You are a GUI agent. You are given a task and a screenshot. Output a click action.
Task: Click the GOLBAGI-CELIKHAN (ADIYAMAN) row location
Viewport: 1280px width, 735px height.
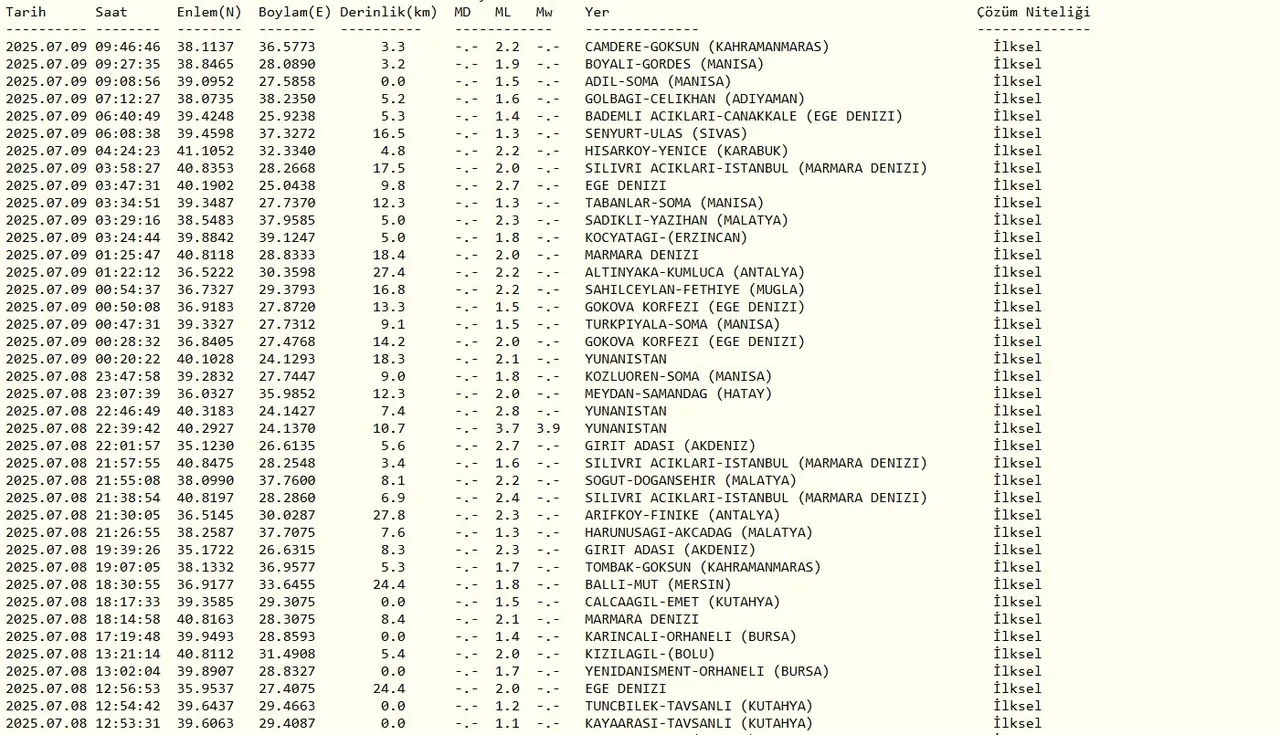pyautogui.click(x=694, y=99)
